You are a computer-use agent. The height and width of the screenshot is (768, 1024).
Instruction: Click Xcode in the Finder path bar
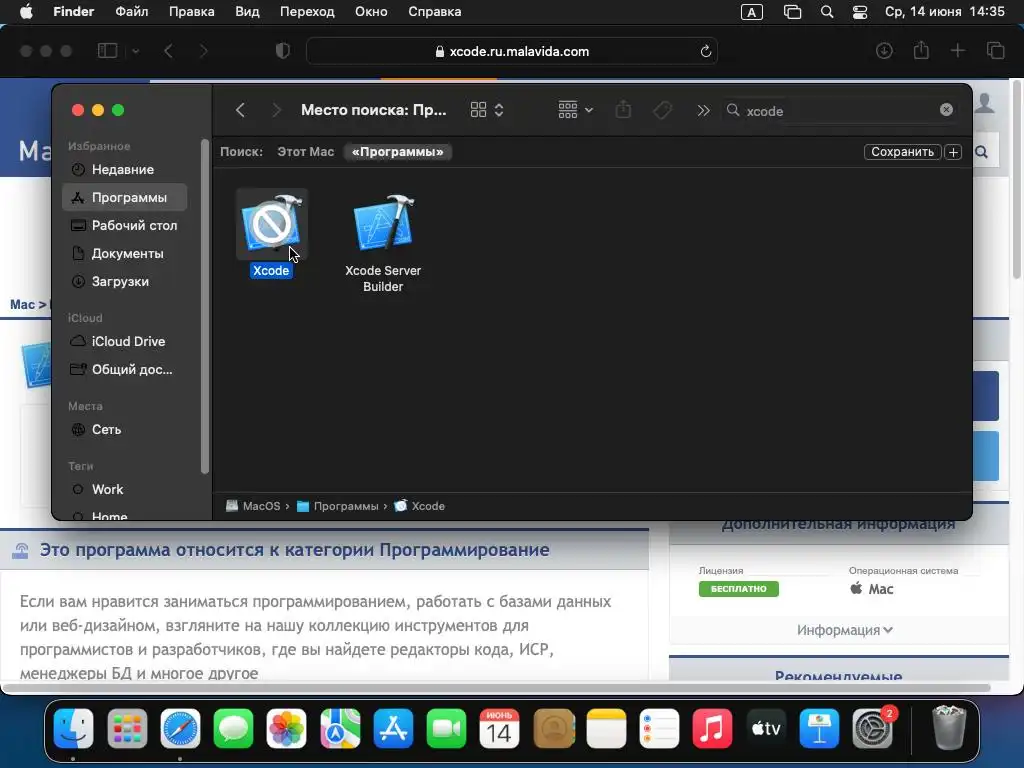(x=420, y=506)
